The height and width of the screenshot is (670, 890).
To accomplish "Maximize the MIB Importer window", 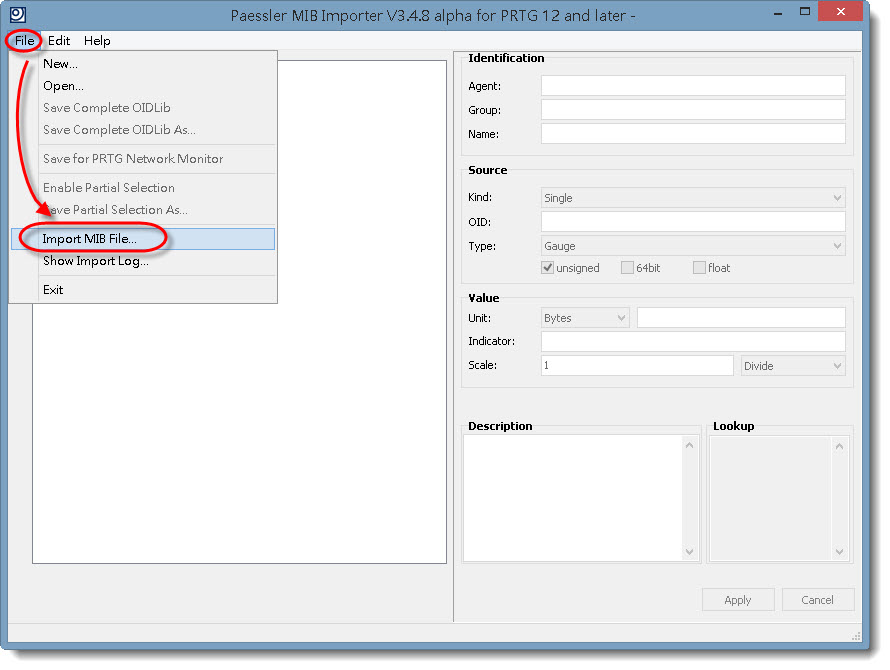I will (x=805, y=12).
